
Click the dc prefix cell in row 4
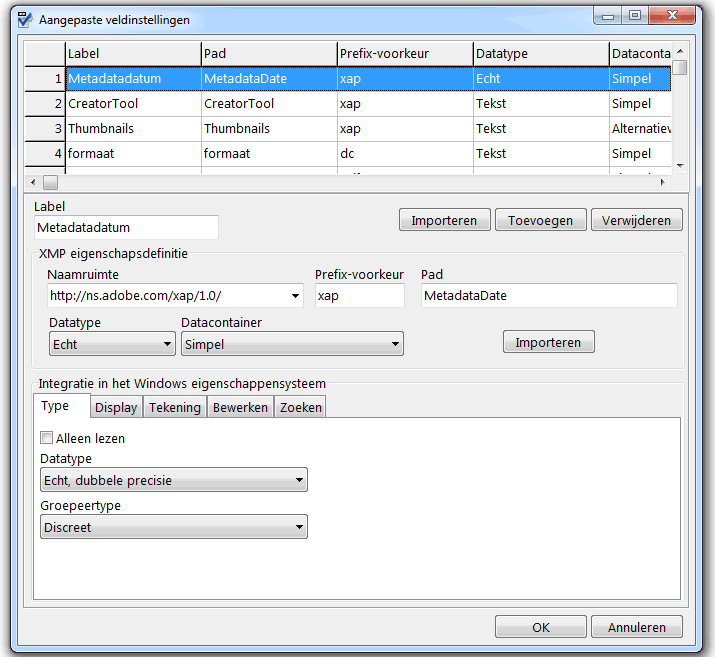coord(405,154)
